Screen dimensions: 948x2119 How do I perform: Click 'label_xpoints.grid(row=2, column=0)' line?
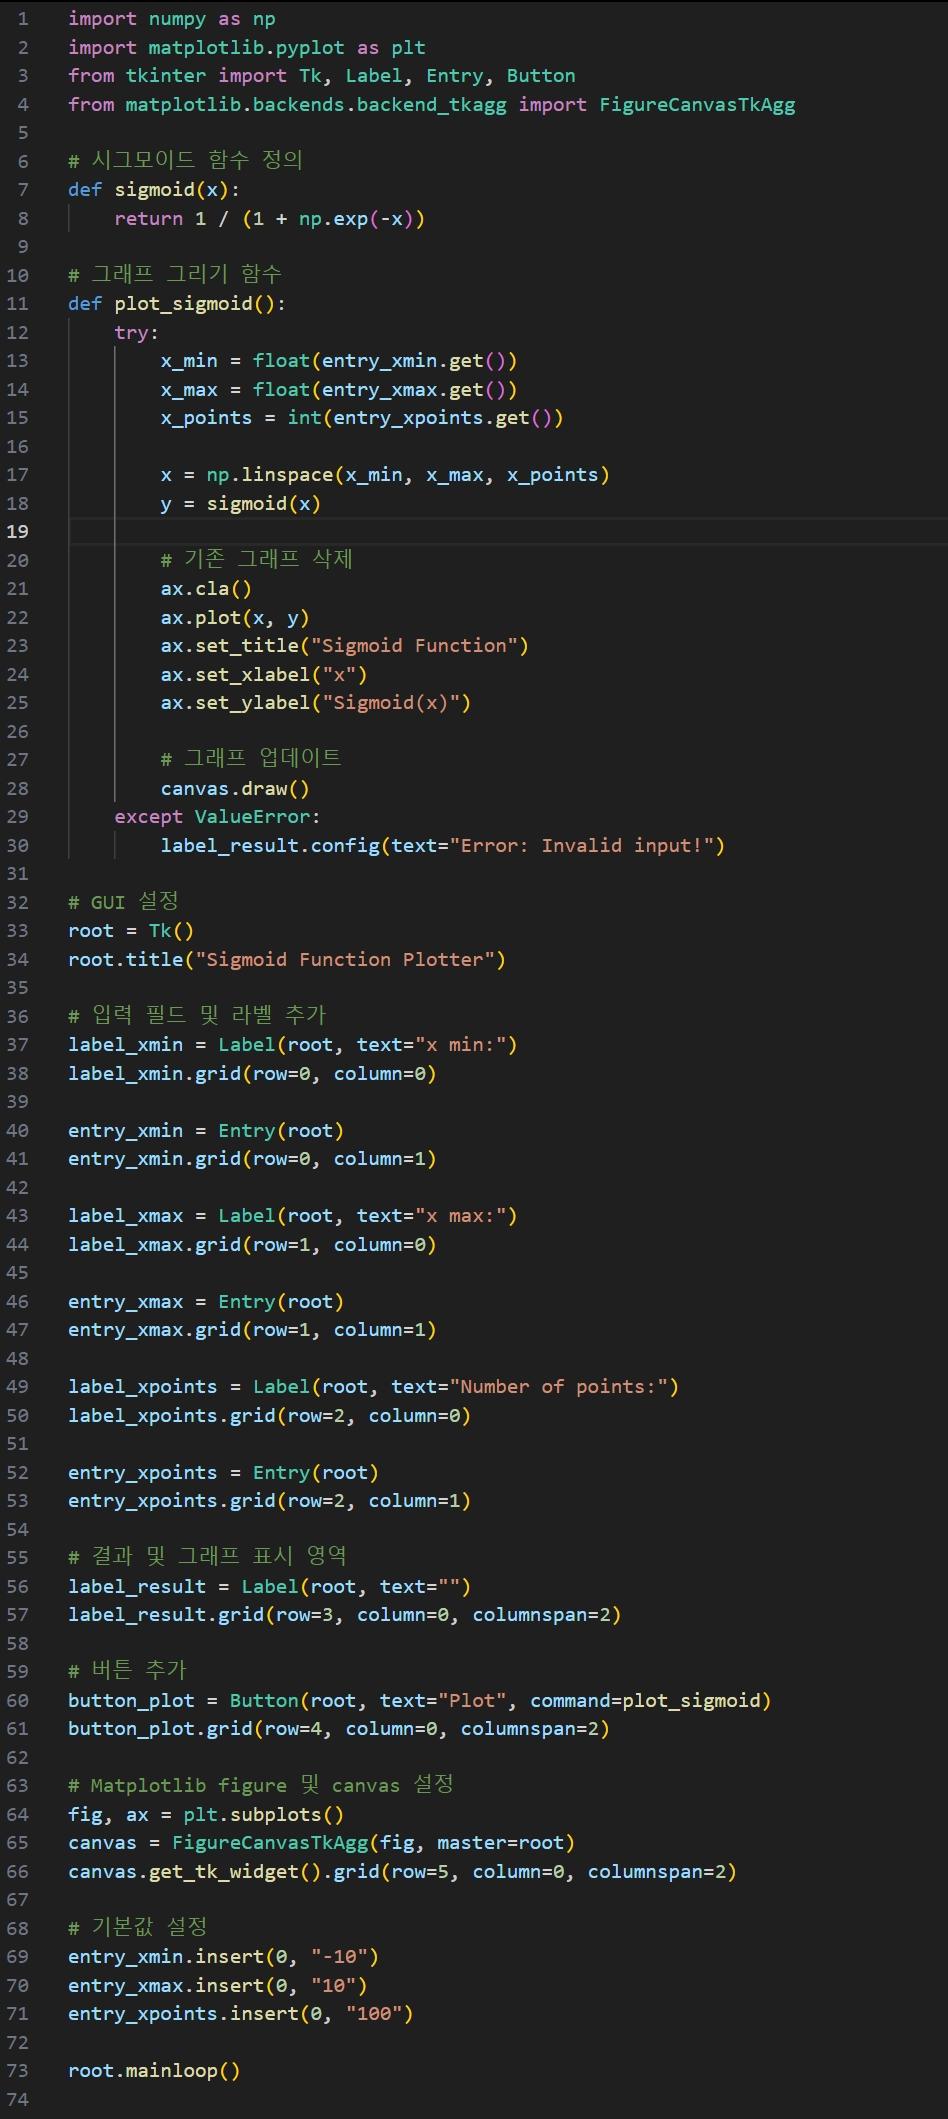270,1415
